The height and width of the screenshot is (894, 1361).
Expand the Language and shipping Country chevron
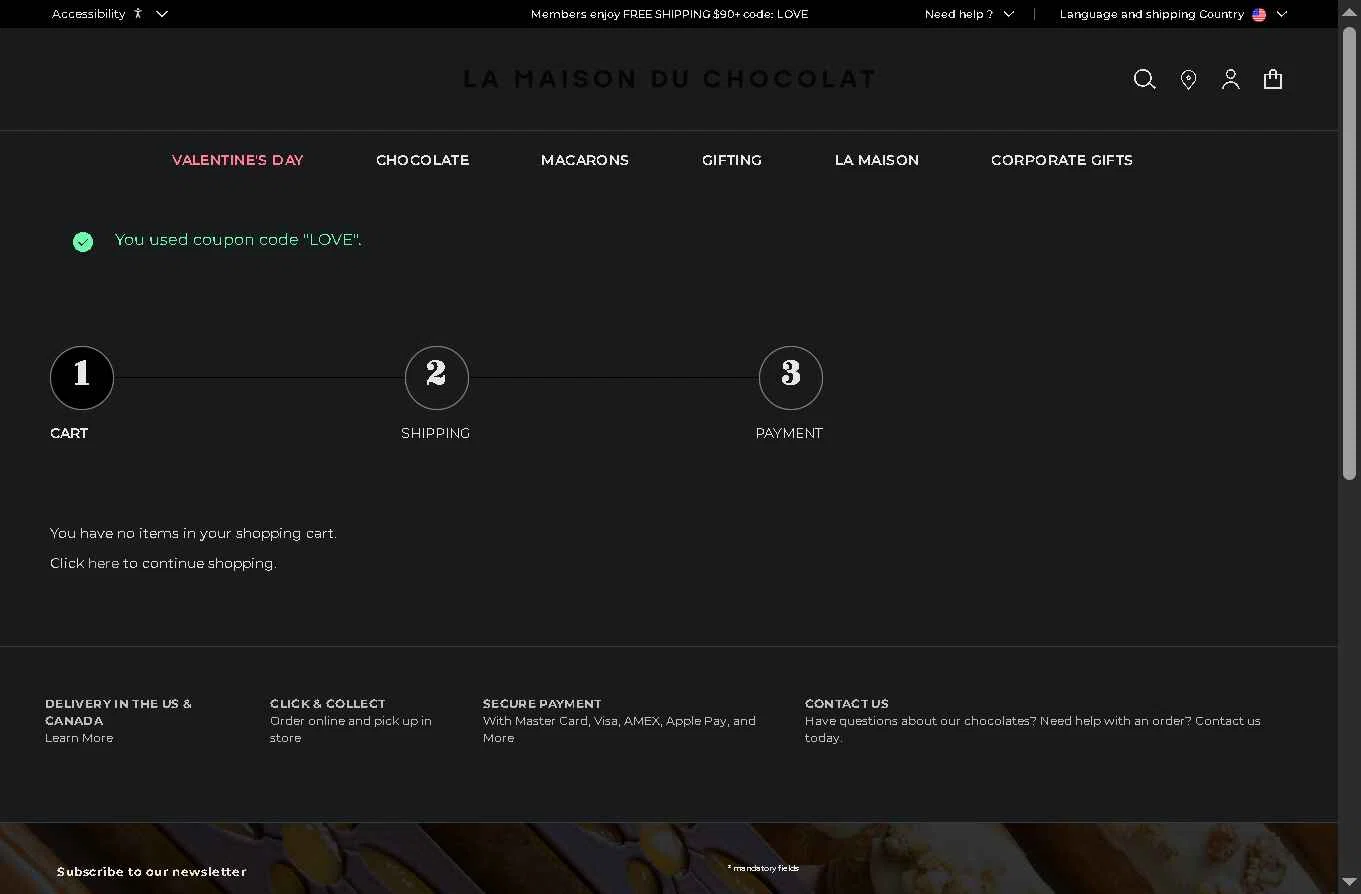pyautogui.click(x=1282, y=14)
